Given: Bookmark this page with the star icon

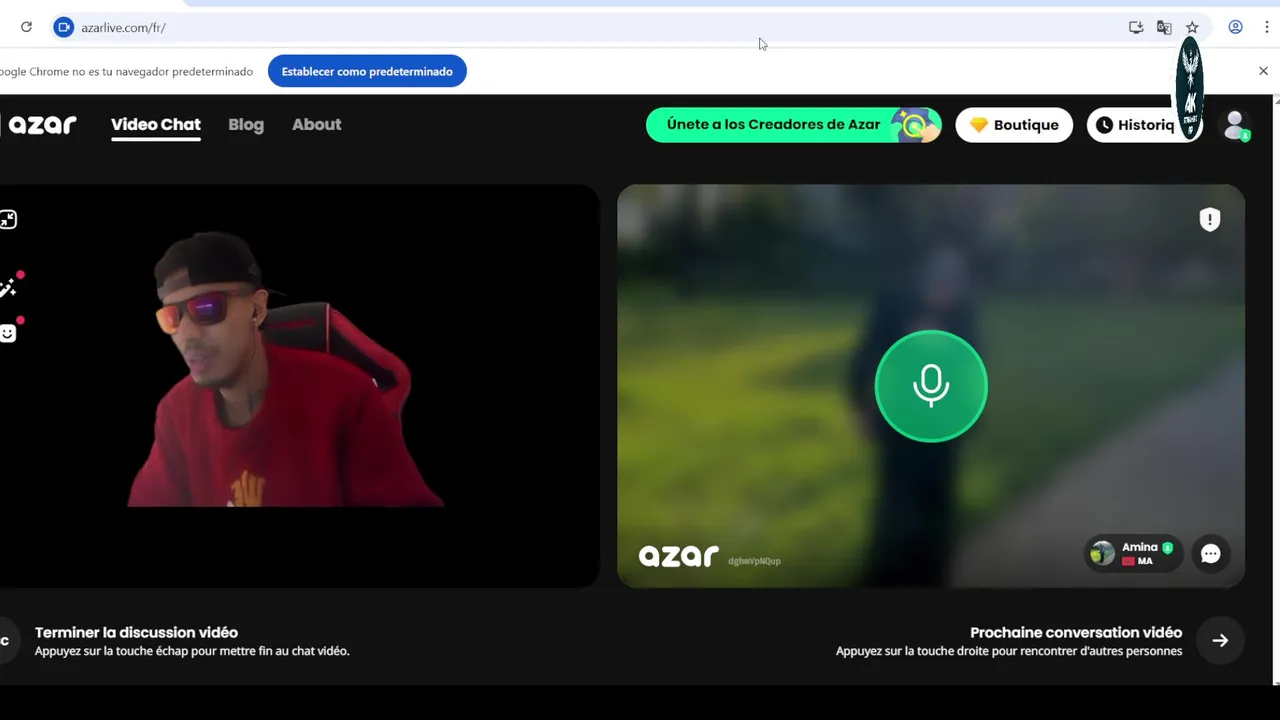Looking at the screenshot, I should click(x=1192, y=27).
